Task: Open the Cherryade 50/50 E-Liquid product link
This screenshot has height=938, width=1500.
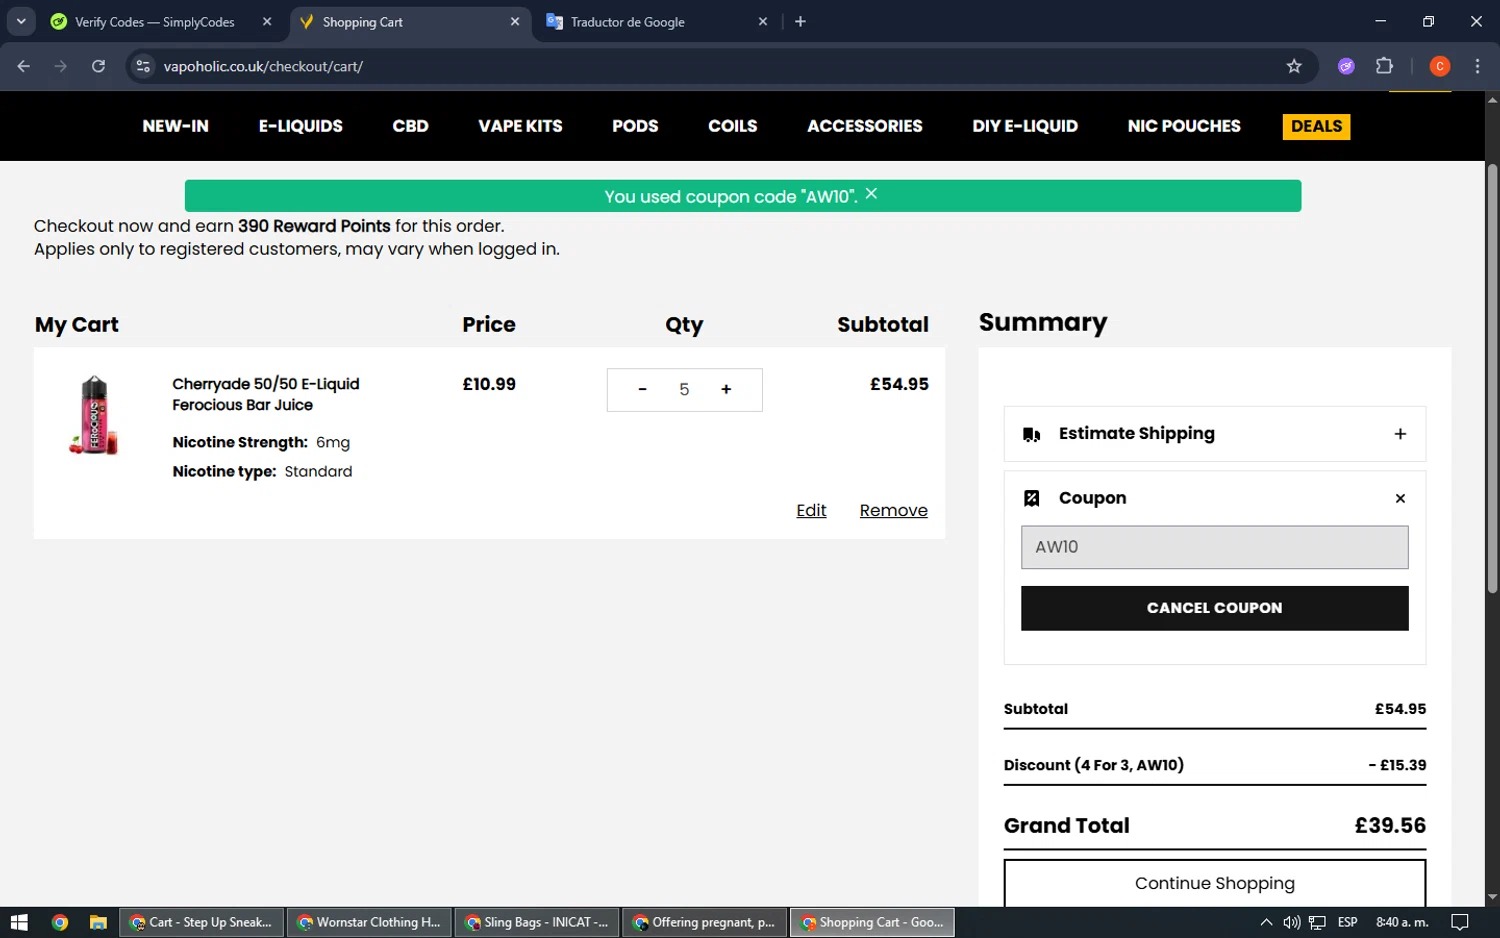Action: (265, 394)
